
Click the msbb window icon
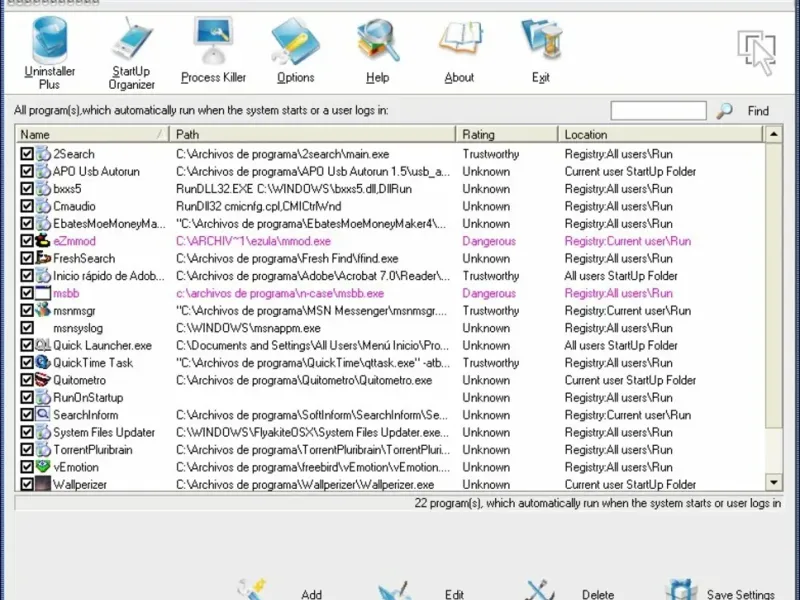click(x=43, y=293)
